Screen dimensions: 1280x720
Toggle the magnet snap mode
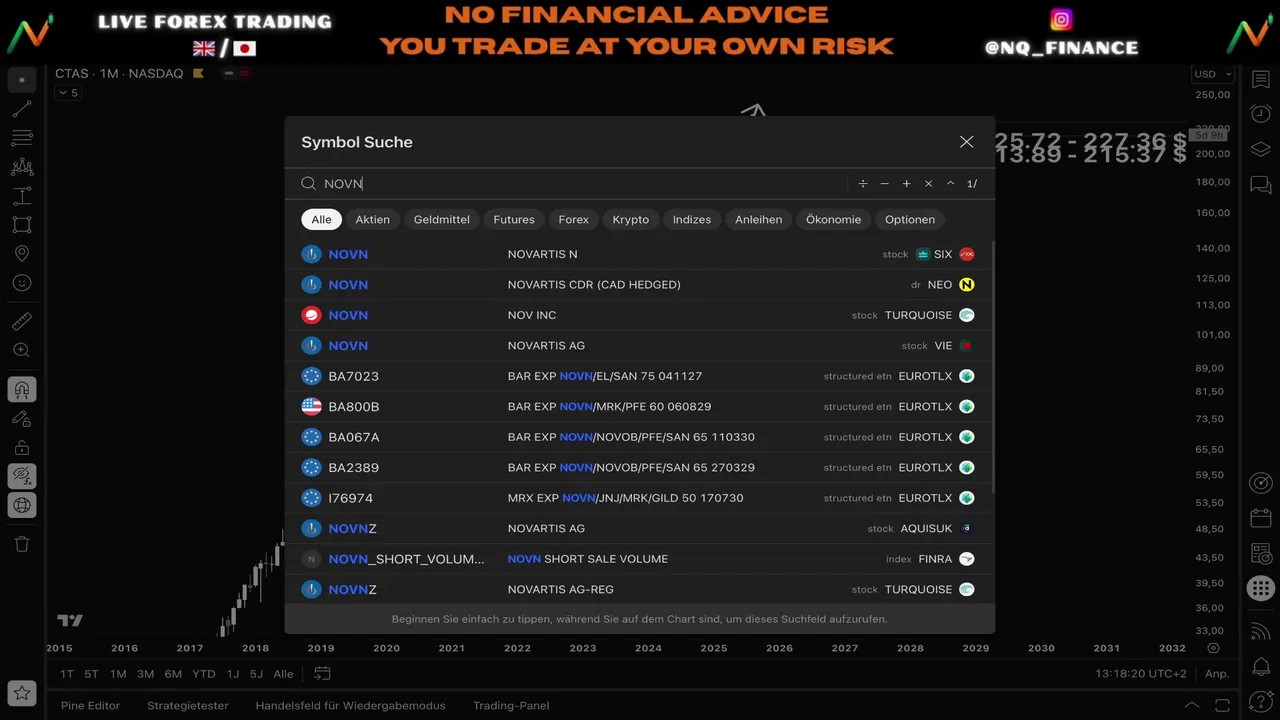click(x=22, y=389)
